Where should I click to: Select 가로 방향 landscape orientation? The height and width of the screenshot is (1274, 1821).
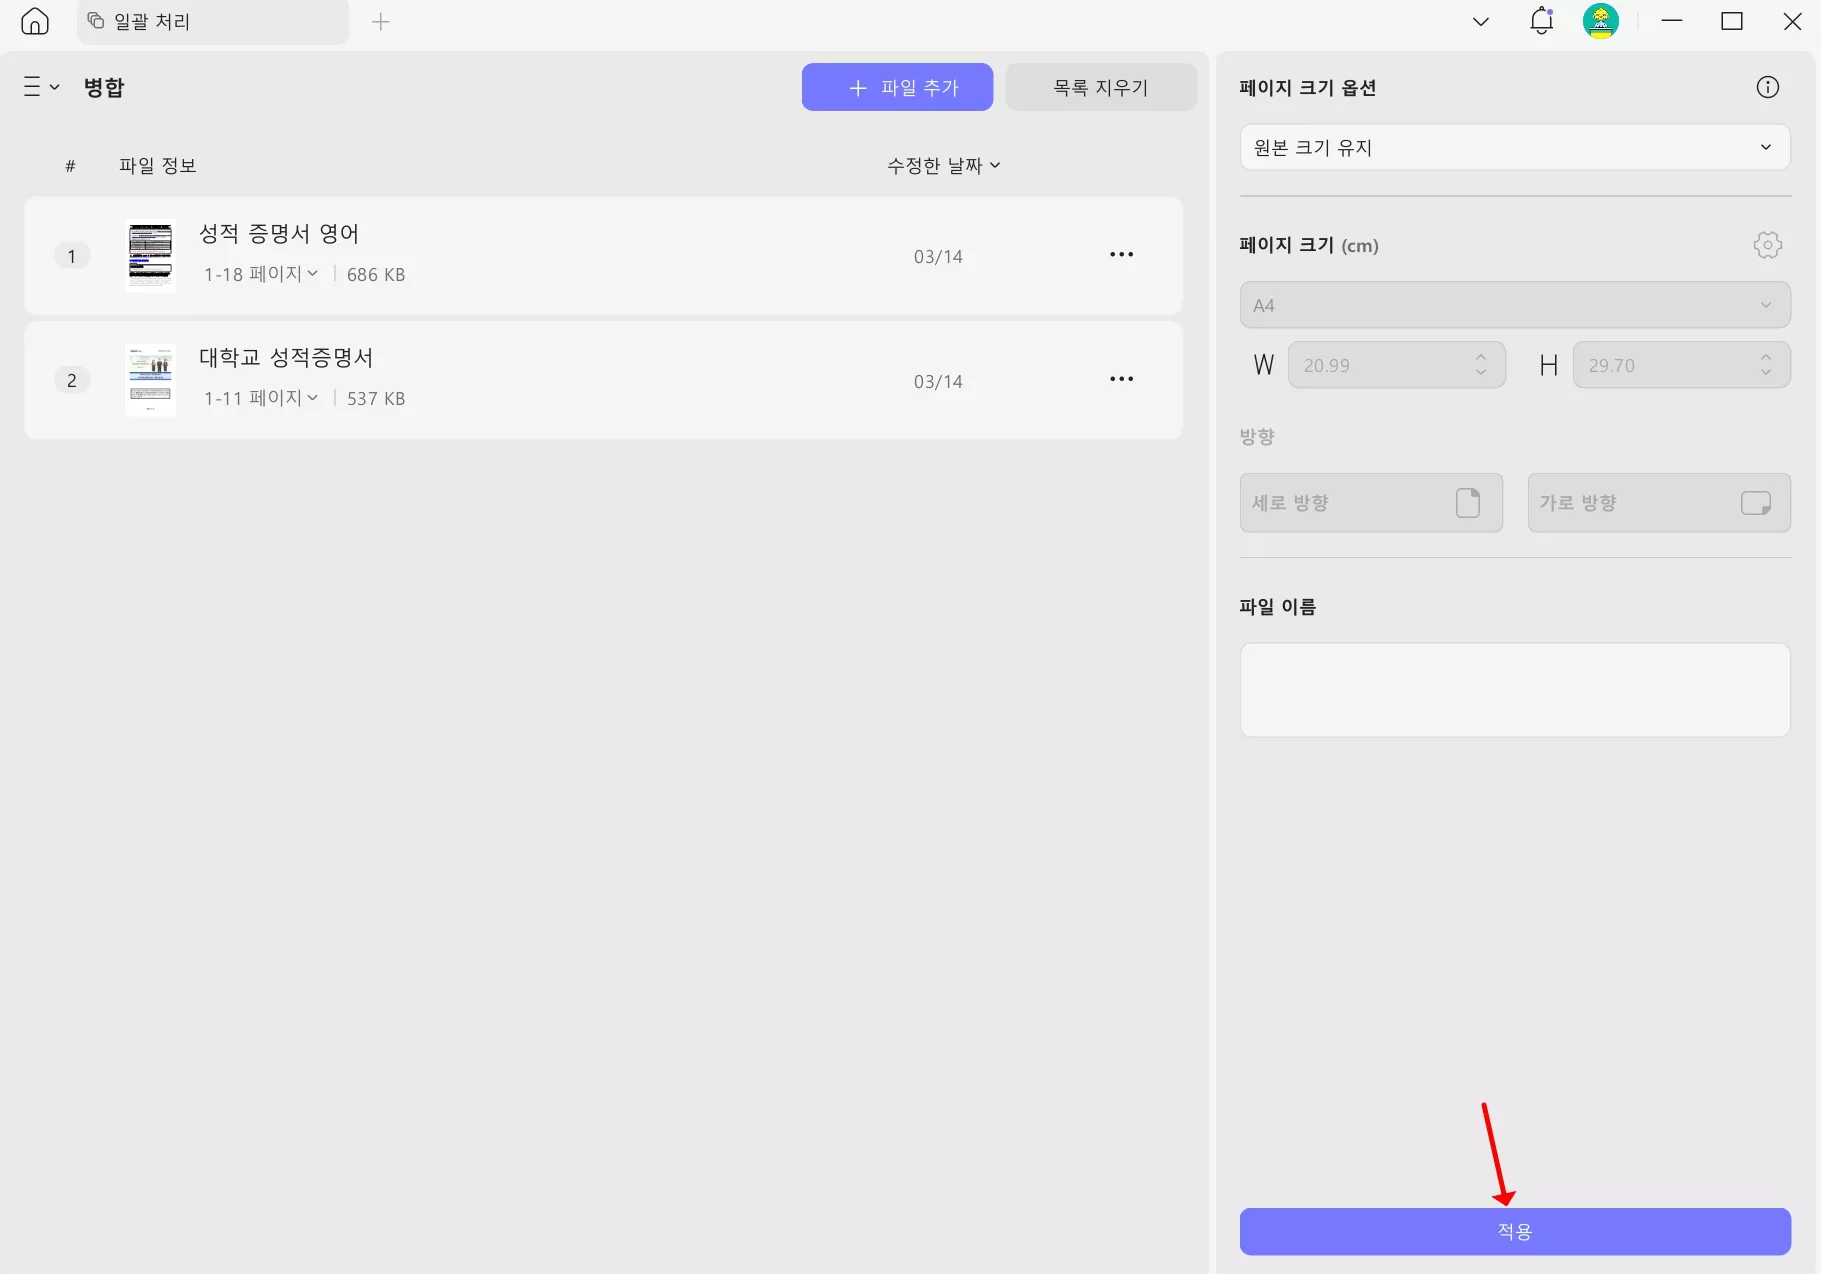1658,502
